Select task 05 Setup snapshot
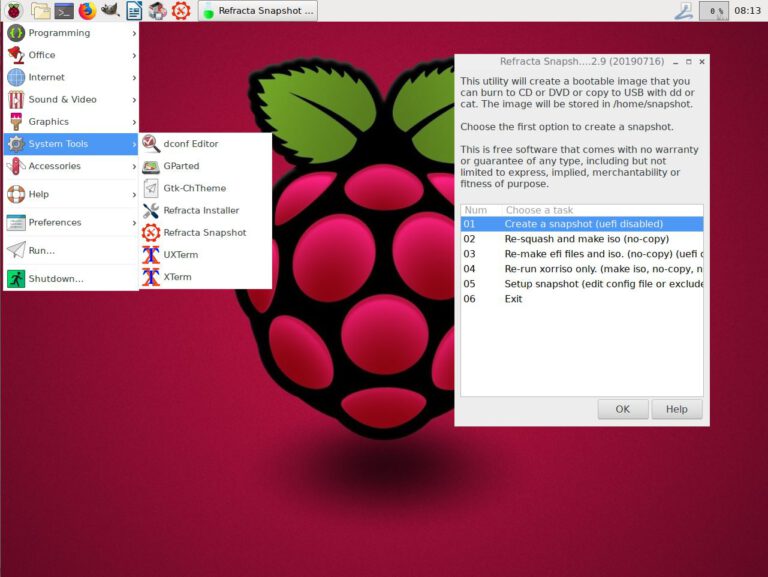 pyautogui.click(x=582, y=284)
